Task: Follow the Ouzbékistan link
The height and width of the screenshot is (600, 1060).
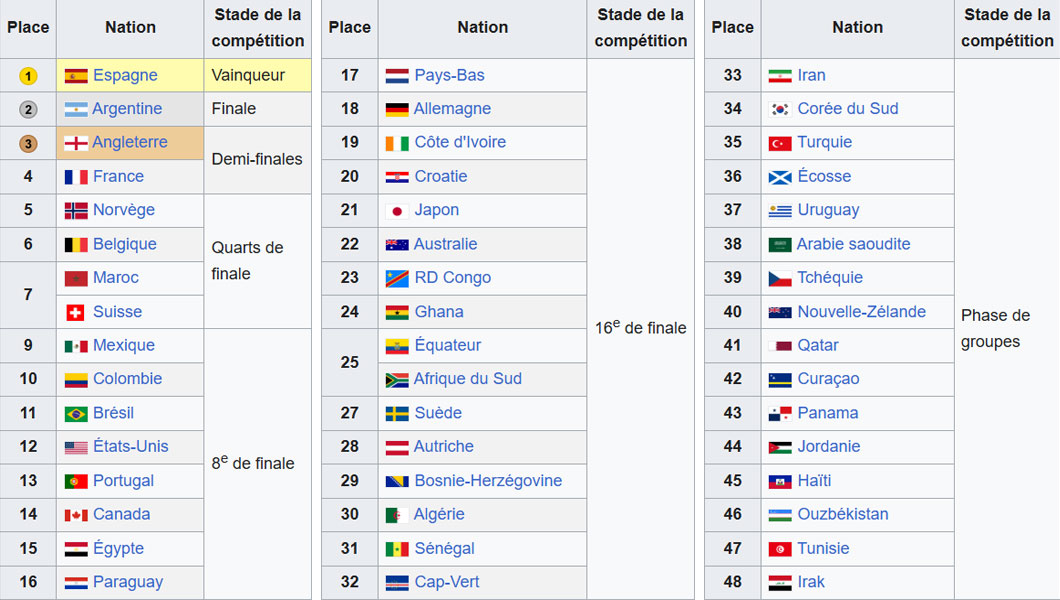Action: 842,514
